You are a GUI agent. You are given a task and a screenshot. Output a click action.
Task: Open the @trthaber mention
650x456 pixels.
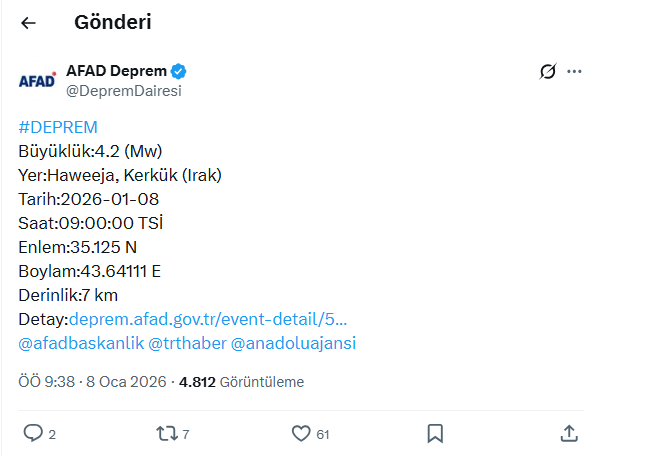pos(187,343)
